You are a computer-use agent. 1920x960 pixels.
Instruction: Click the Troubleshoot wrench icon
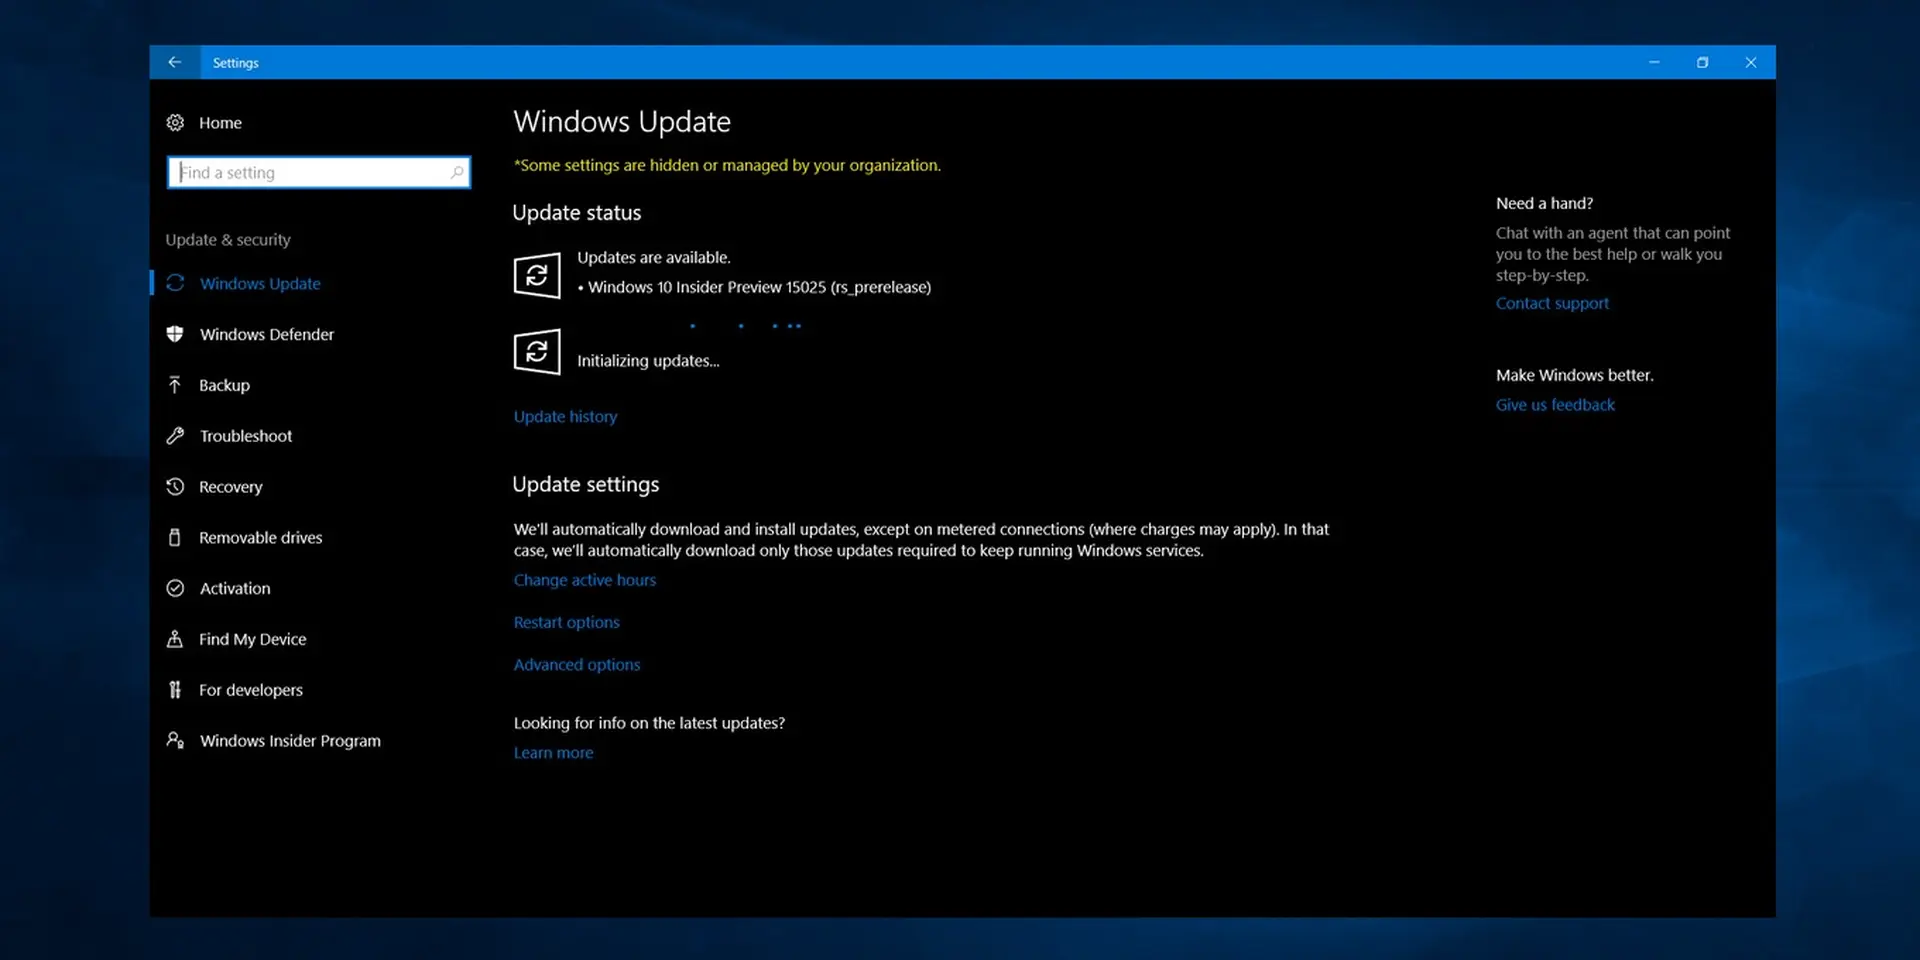(x=175, y=436)
